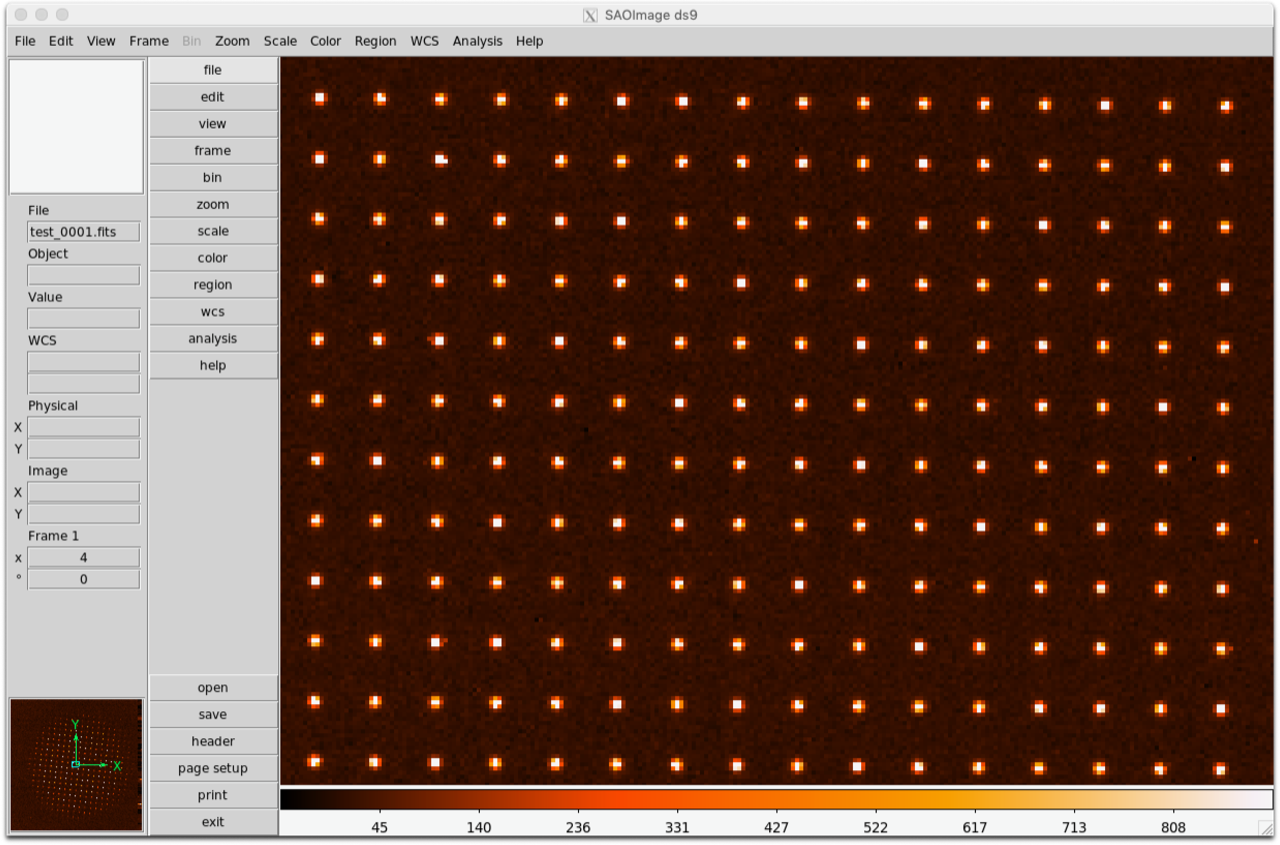Open the Analysis menu
This screenshot has width=1280, height=845.
(477, 41)
